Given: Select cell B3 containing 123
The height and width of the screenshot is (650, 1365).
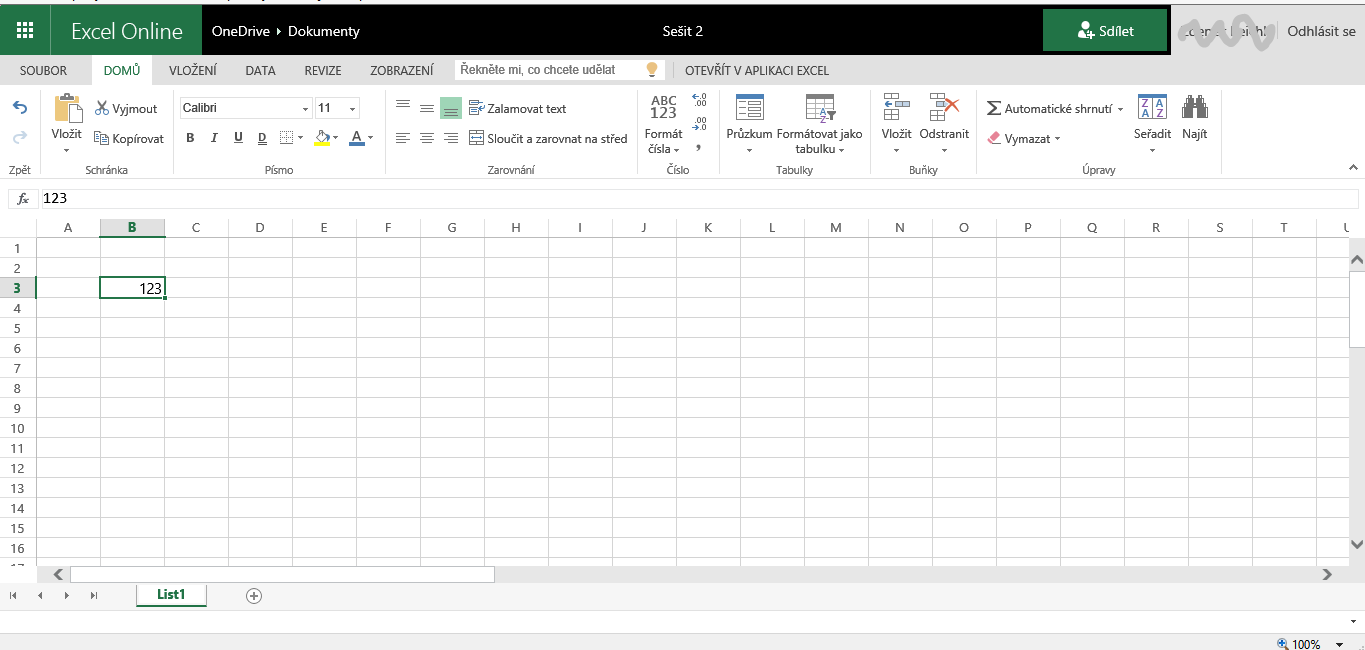Looking at the screenshot, I should 132,288.
